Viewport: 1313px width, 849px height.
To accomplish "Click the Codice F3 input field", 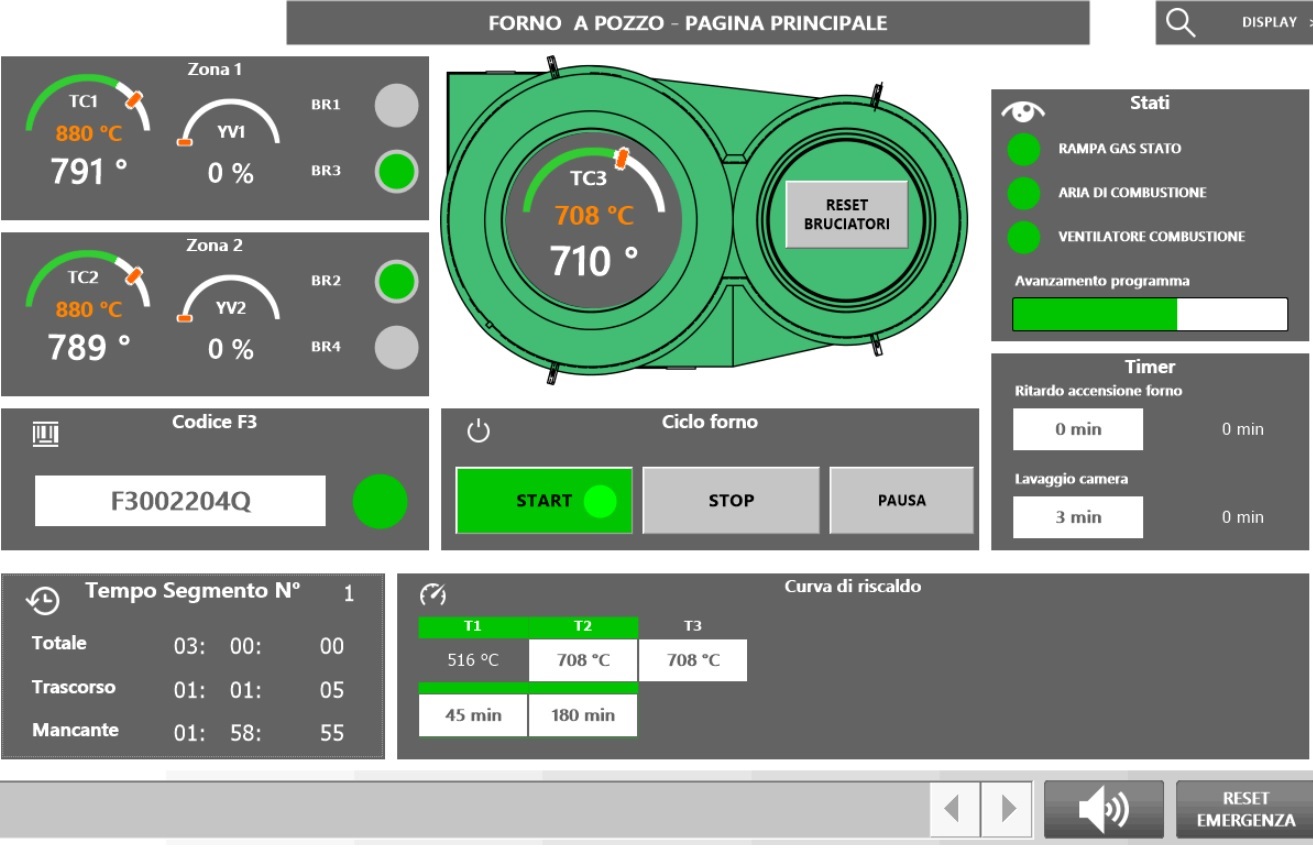I will coord(180,501).
